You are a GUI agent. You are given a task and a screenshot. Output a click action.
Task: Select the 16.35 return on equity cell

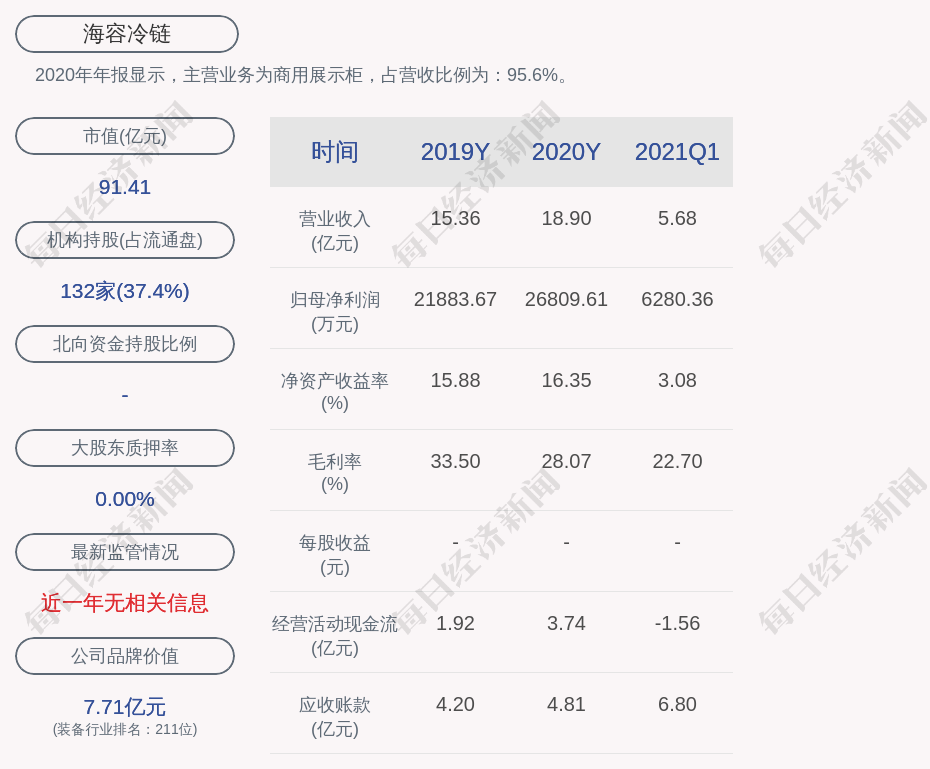coord(566,380)
